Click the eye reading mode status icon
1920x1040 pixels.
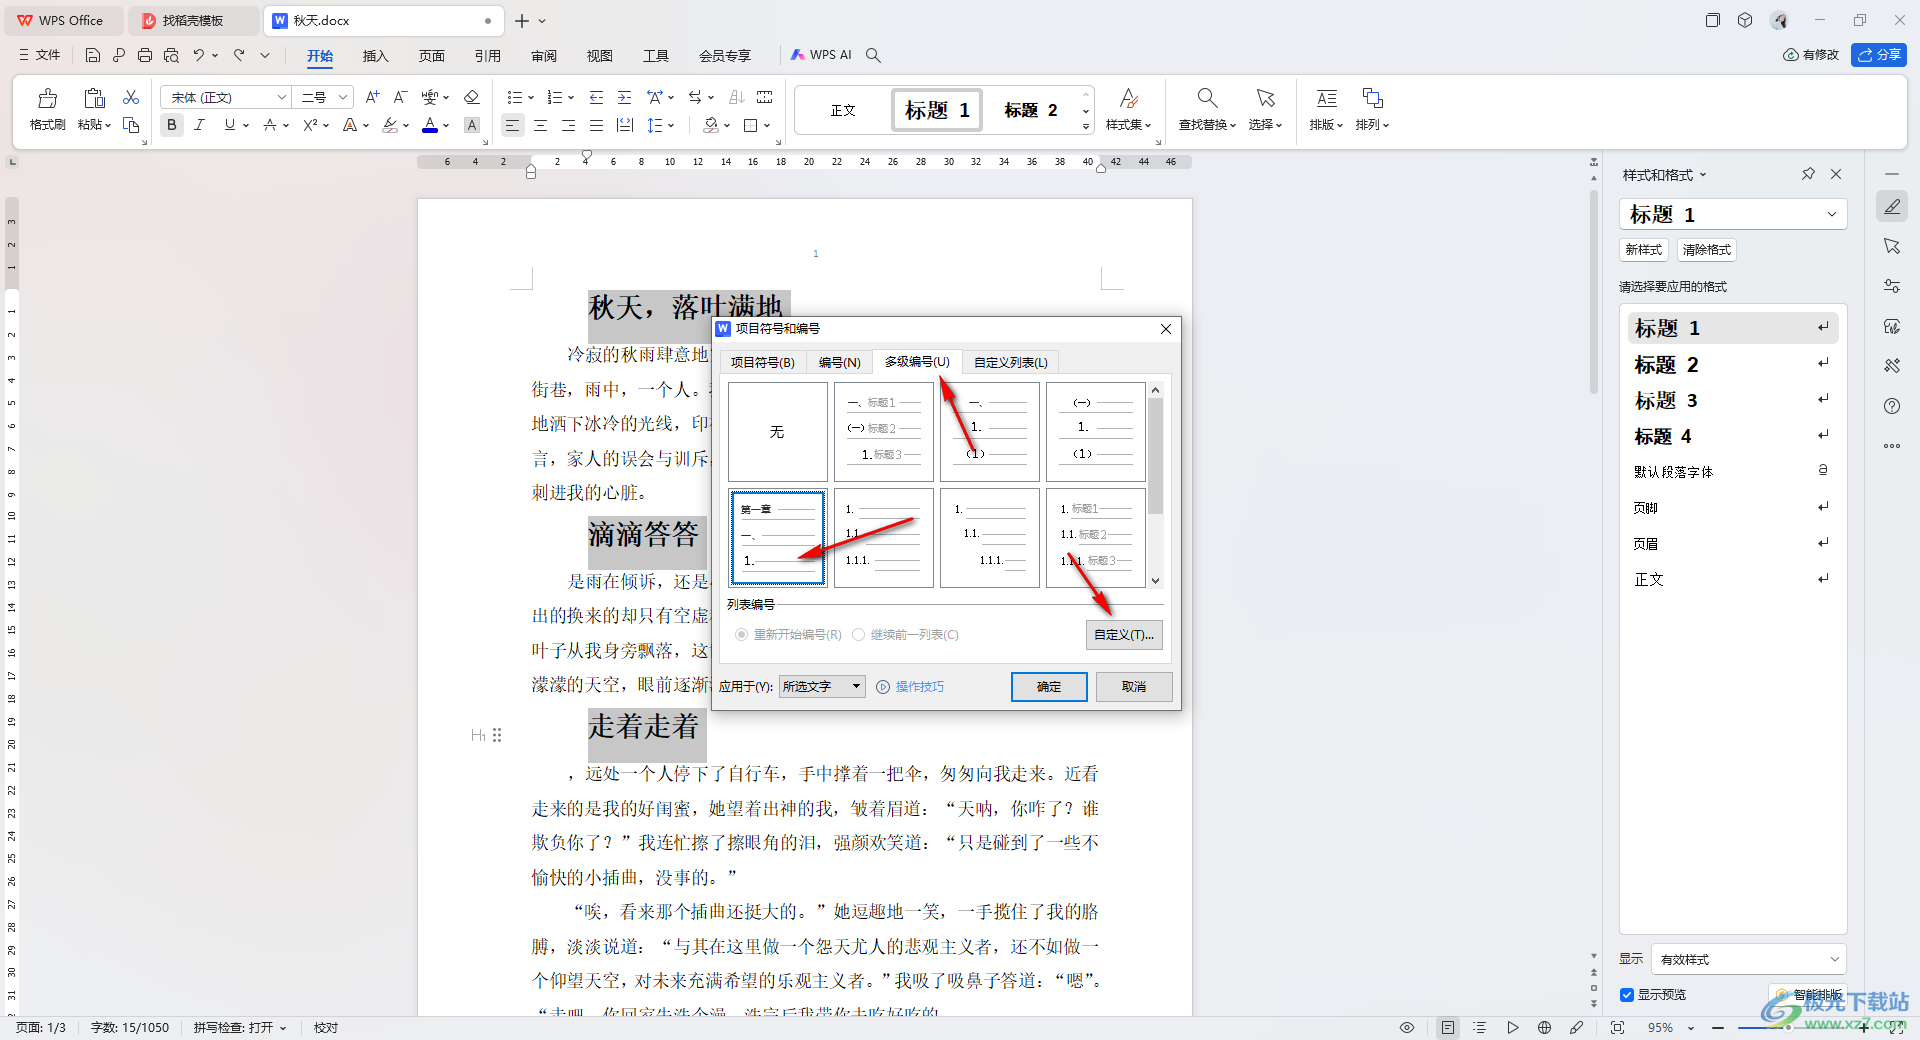1407,1027
